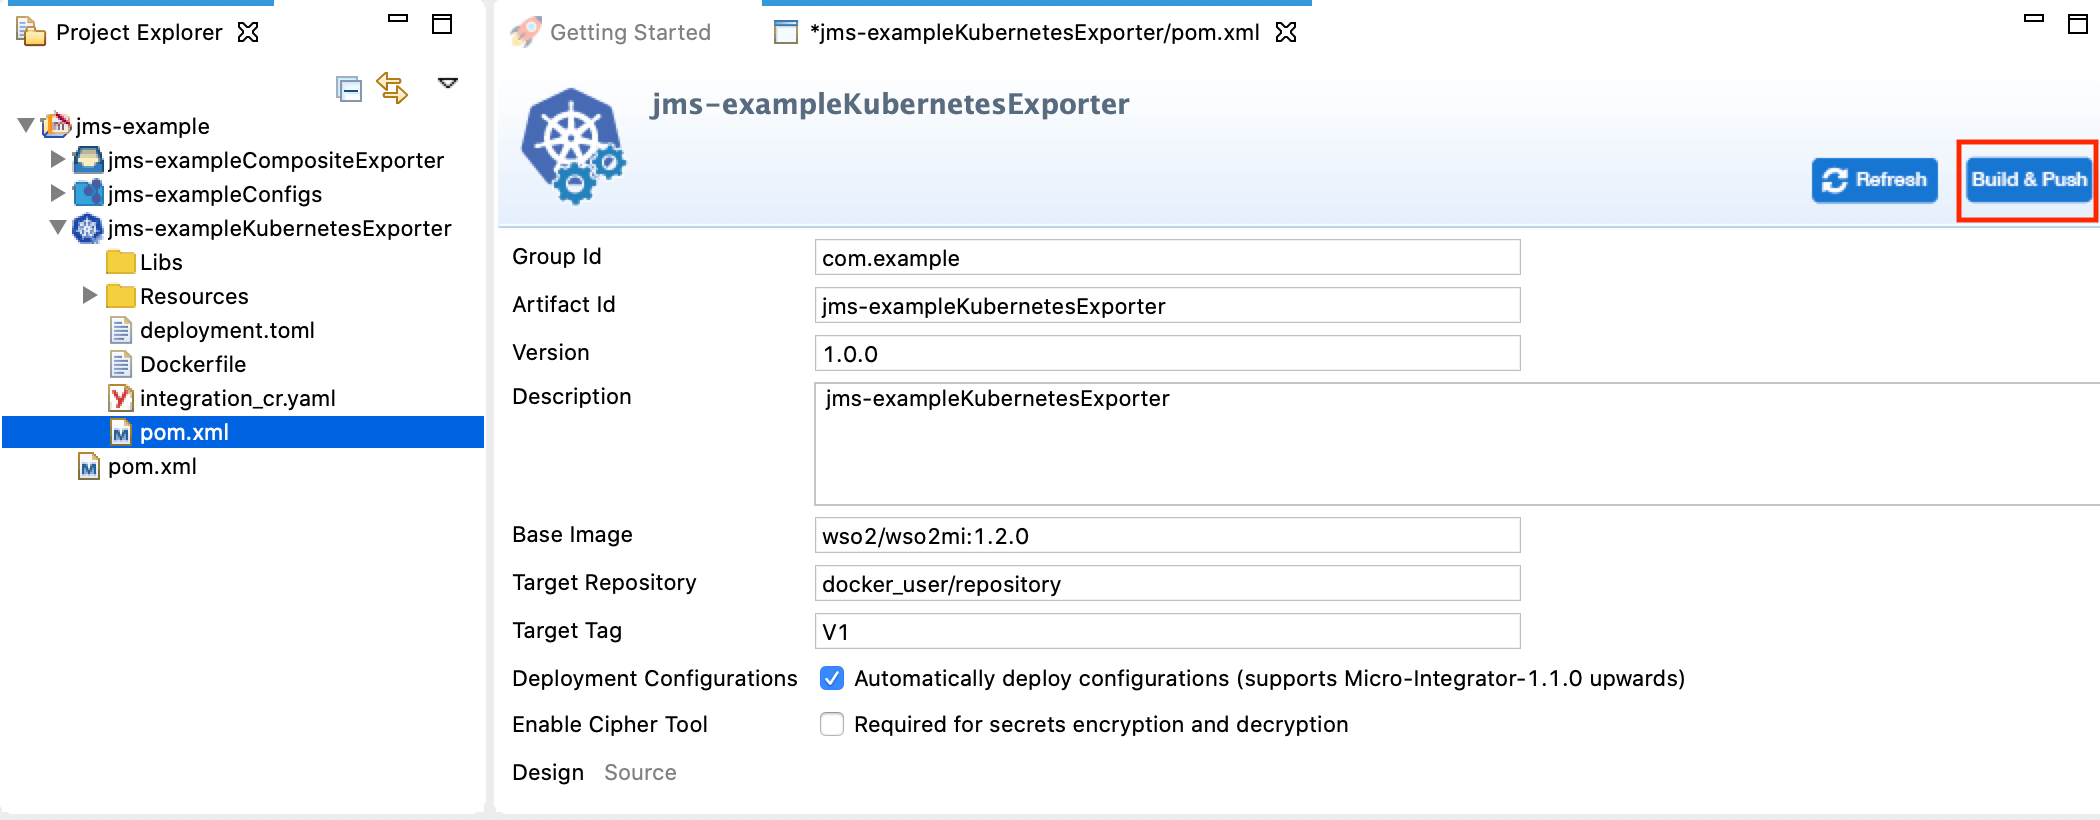The width and height of the screenshot is (2100, 820).
Task: Click the Maven icon of selected pom.xml
Action: click(x=121, y=432)
